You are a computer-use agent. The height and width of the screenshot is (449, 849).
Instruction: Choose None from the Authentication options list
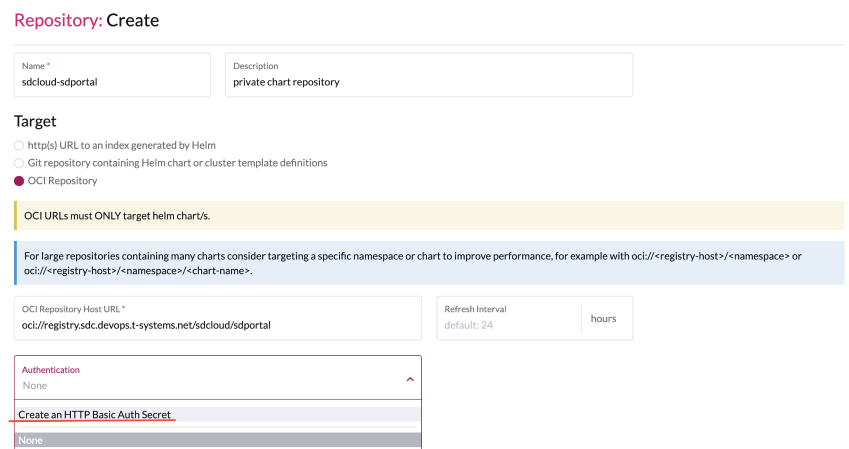tap(30, 440)
